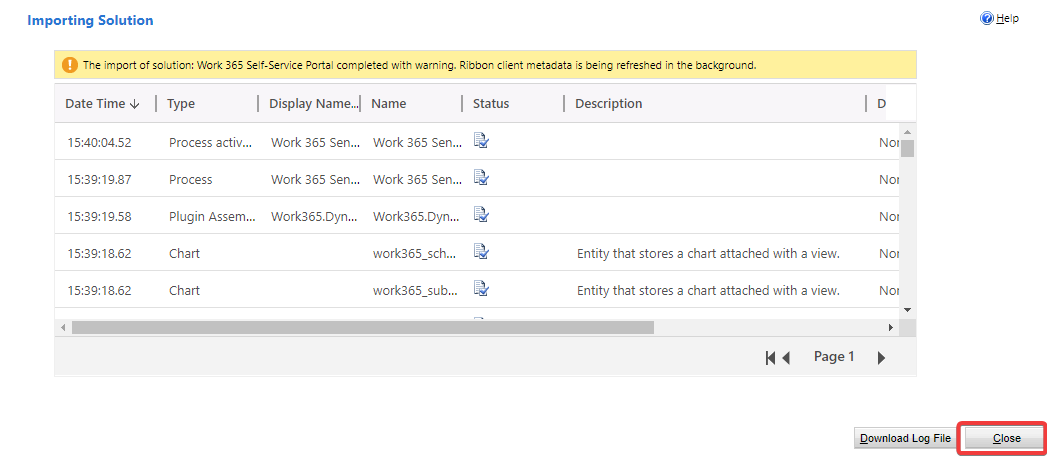Go to first page of results
The image size is (1047, 456).
coord(770,358)
